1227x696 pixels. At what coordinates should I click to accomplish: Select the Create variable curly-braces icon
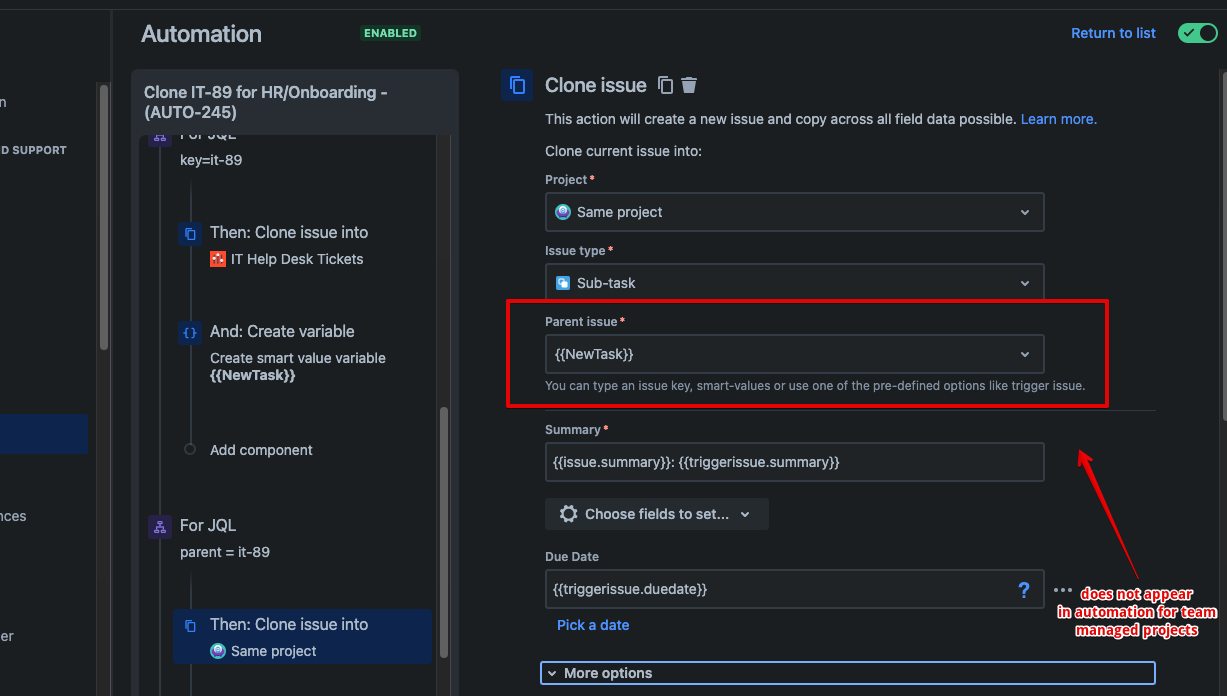[x=190, y=333]
